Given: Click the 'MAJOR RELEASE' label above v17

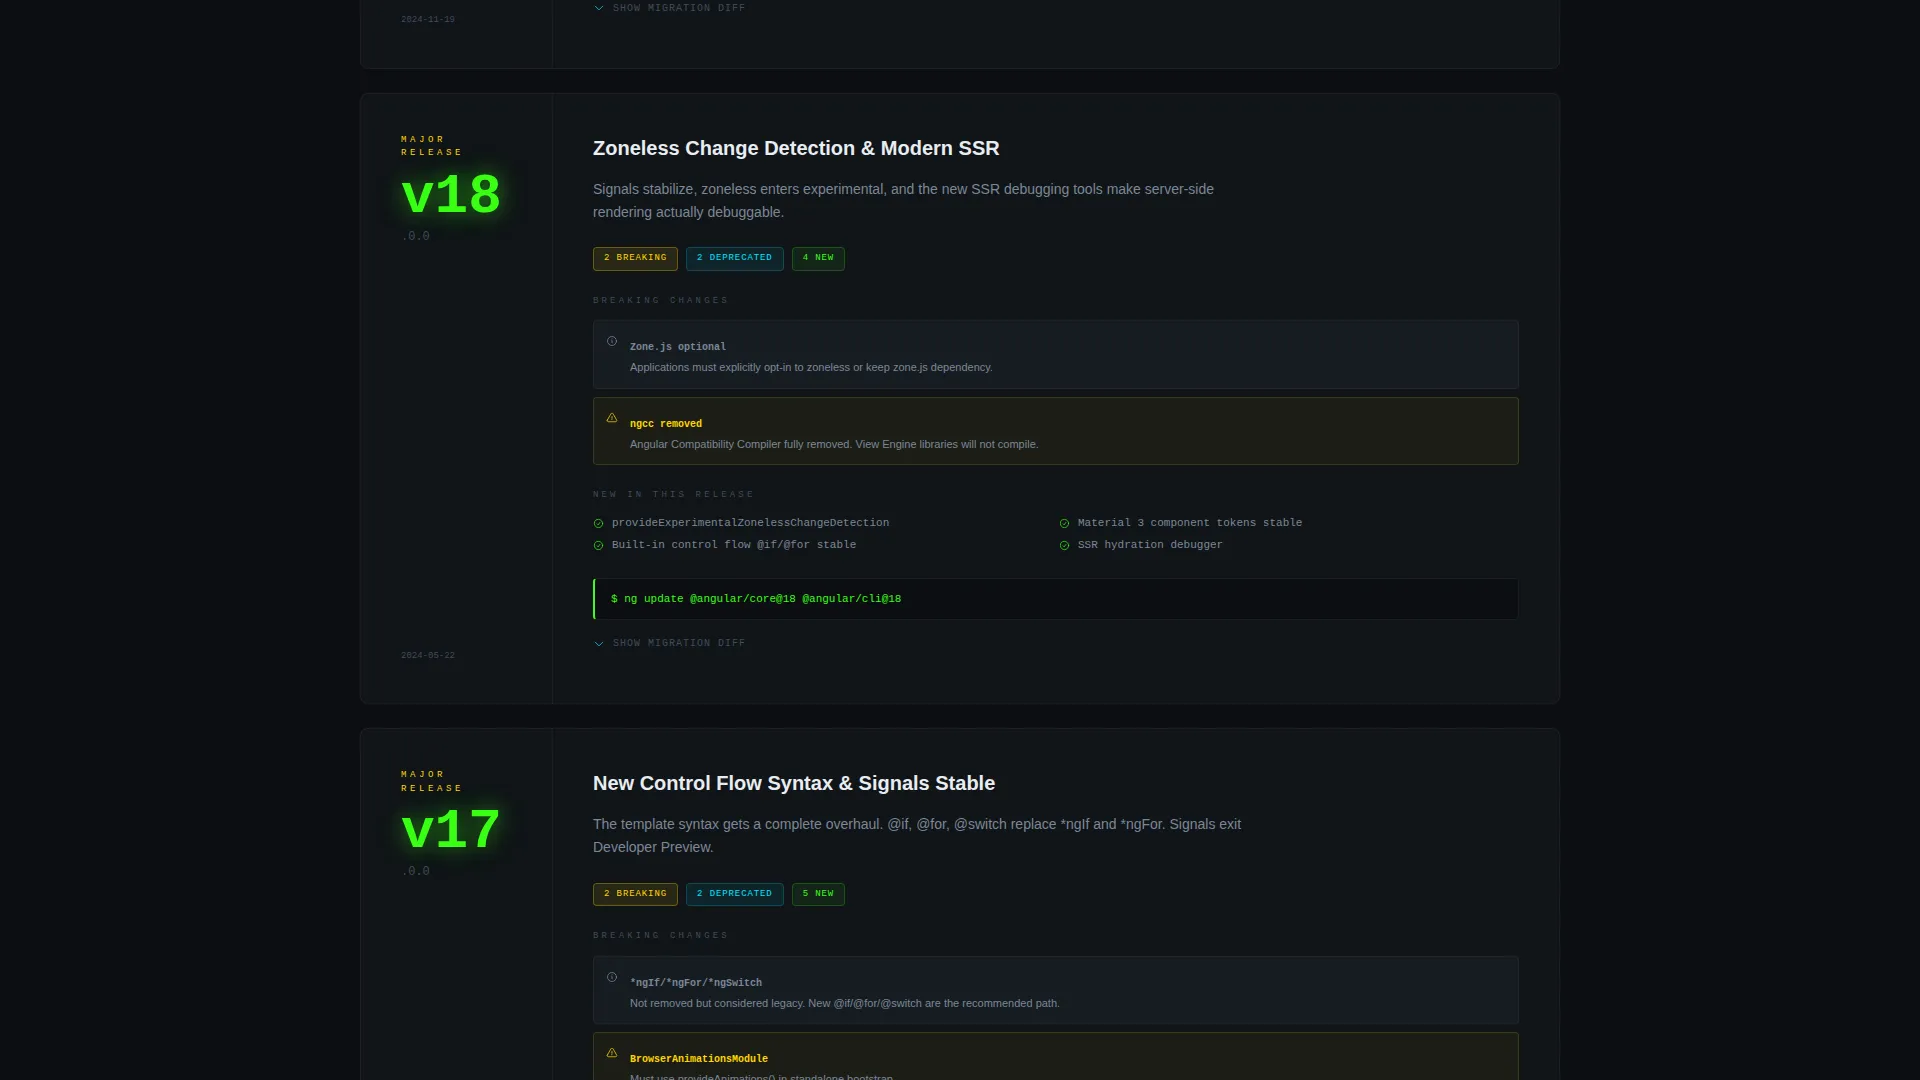Looking at the screenshot, I should (432, 782).
